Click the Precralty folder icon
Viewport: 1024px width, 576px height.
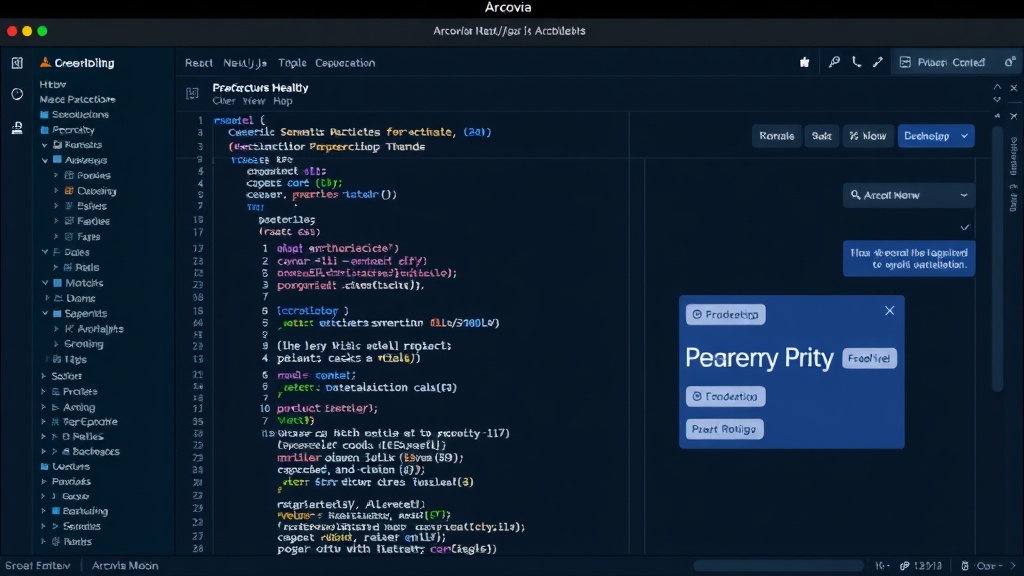(44, 130)
